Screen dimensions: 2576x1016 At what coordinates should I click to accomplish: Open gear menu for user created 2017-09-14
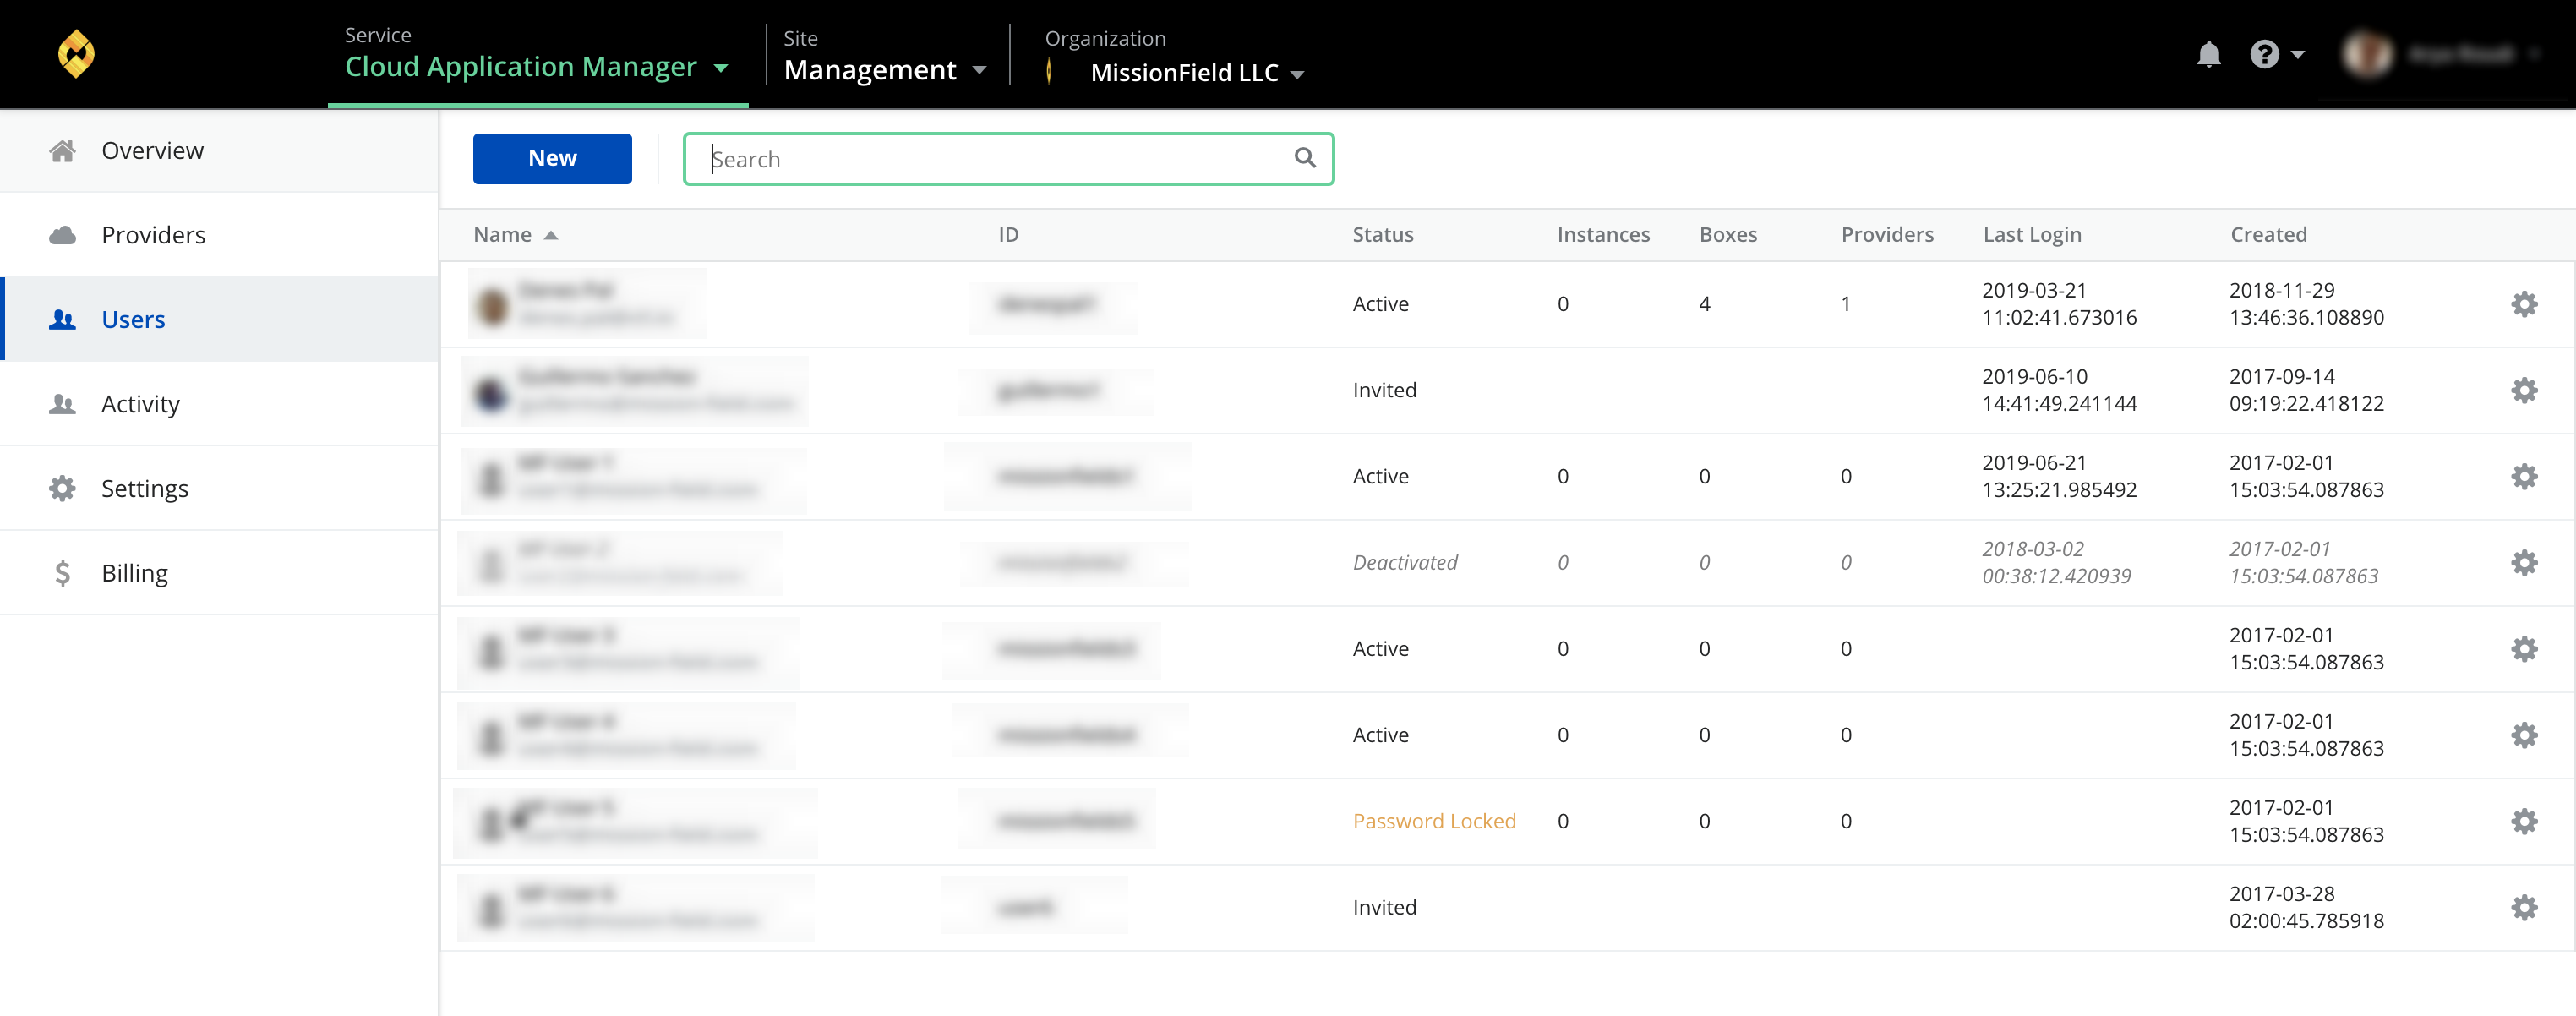pos(2524,390)
